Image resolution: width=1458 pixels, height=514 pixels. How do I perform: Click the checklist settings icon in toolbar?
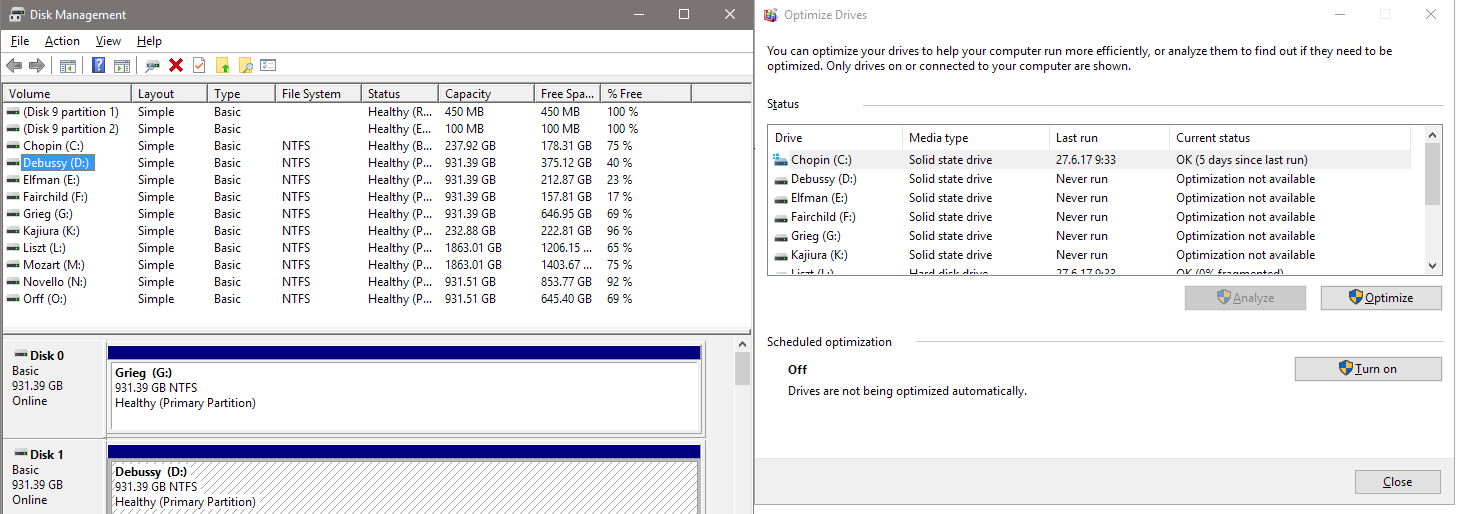click(268, 66)
